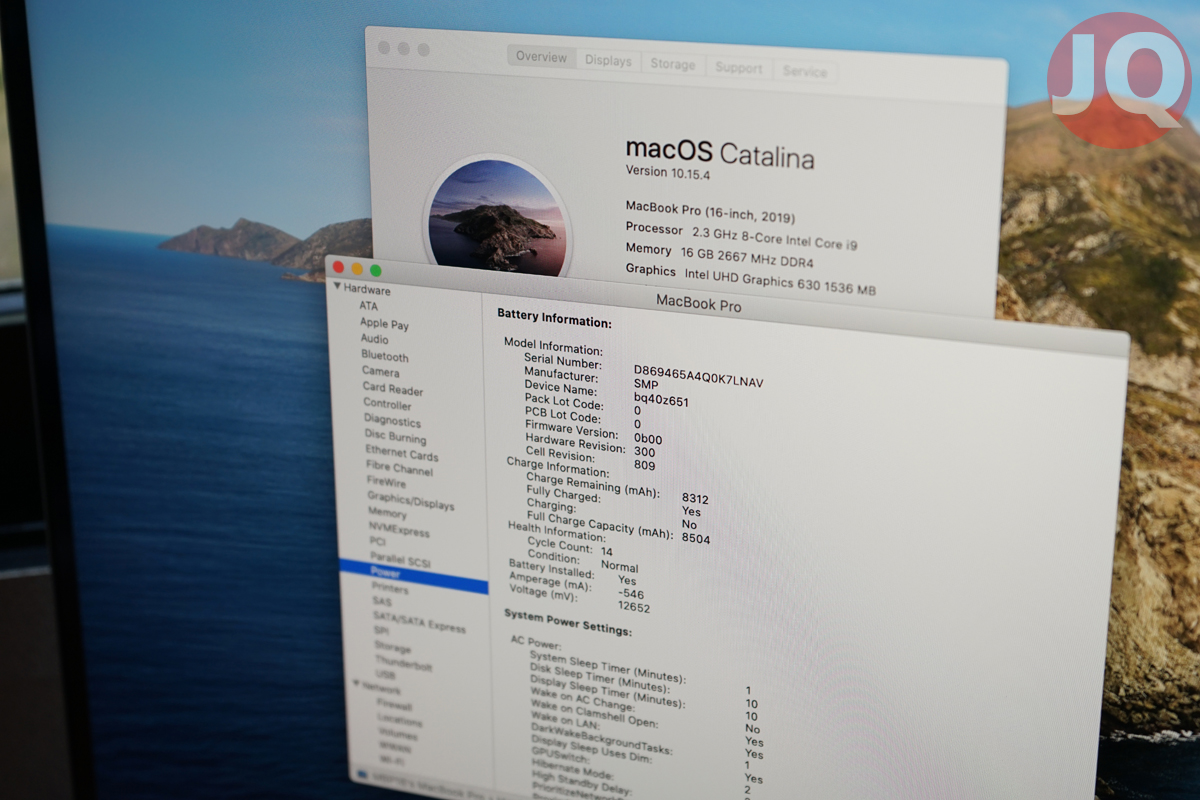
Task: Select SAS in the Hardware list
Action: coord(381,603)
